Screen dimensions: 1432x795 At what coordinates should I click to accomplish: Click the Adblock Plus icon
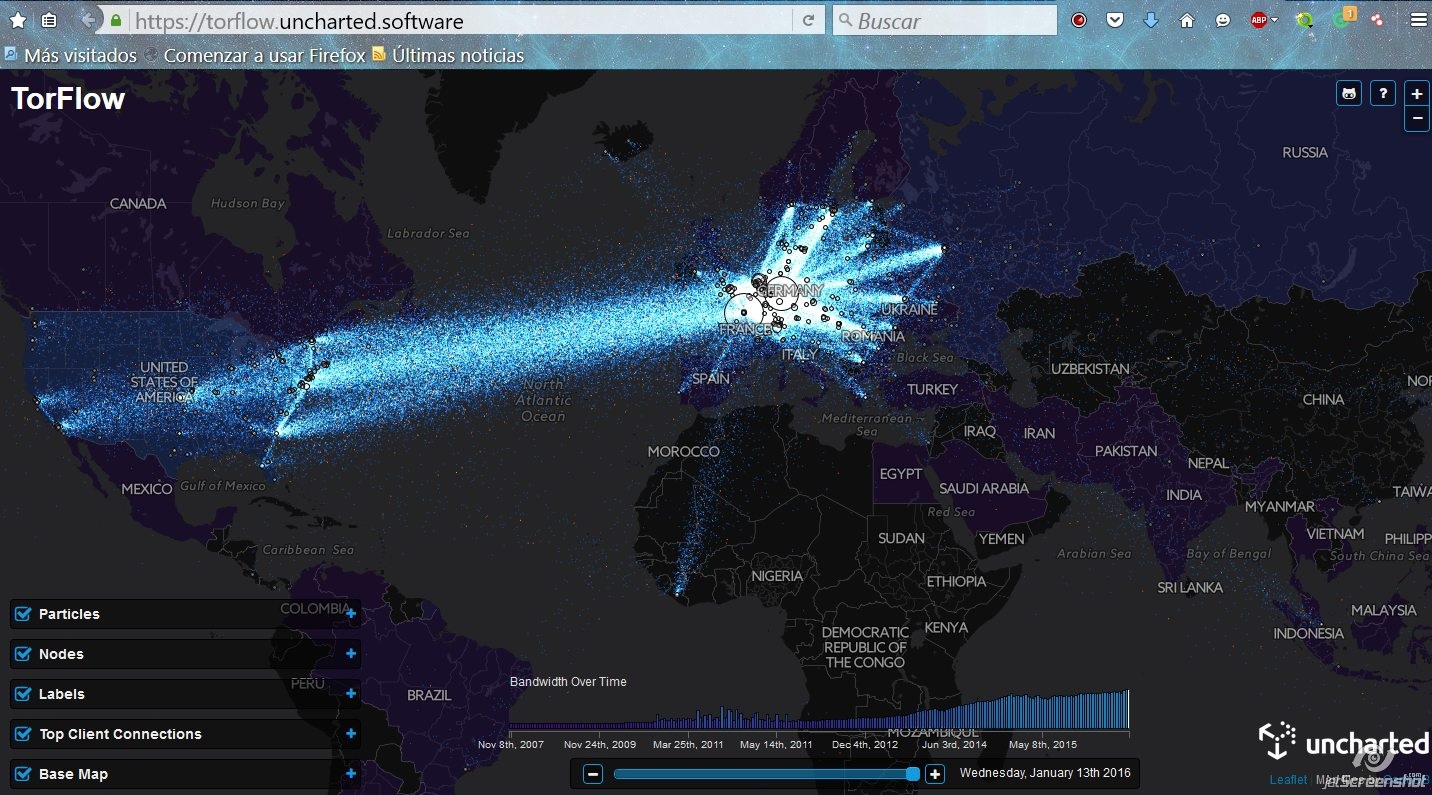click(1259, 20)
